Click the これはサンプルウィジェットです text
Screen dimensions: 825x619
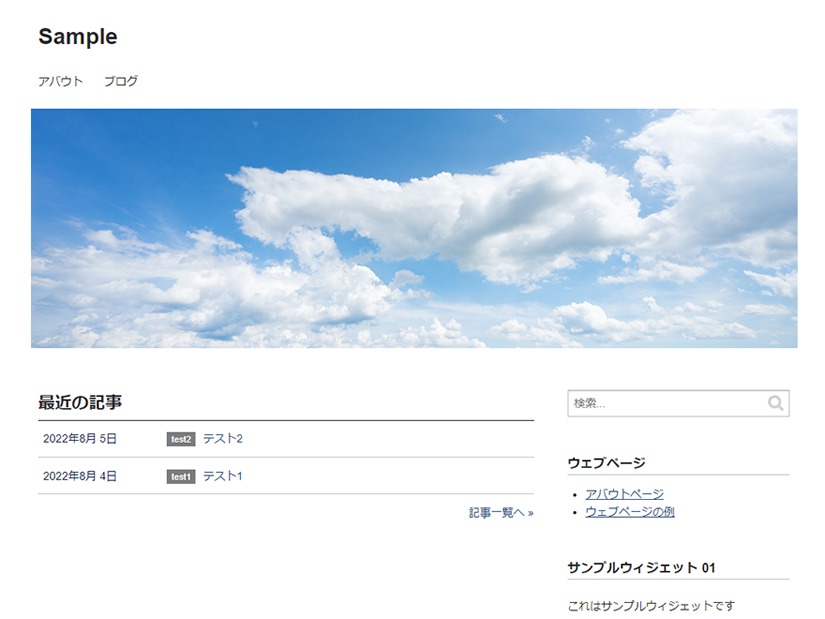(651, 606)
